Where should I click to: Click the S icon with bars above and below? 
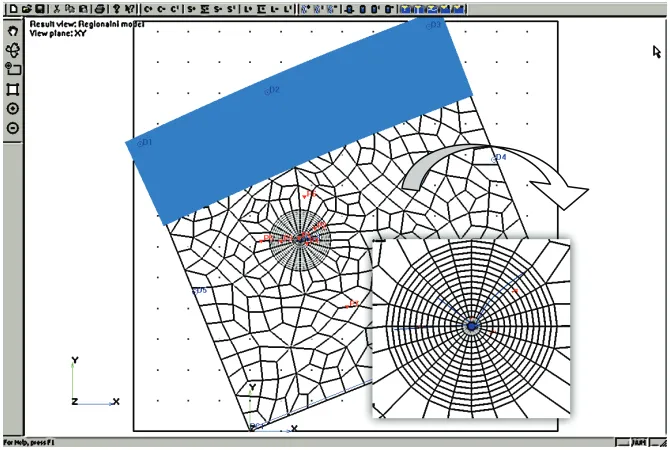[x=205, y=9]
